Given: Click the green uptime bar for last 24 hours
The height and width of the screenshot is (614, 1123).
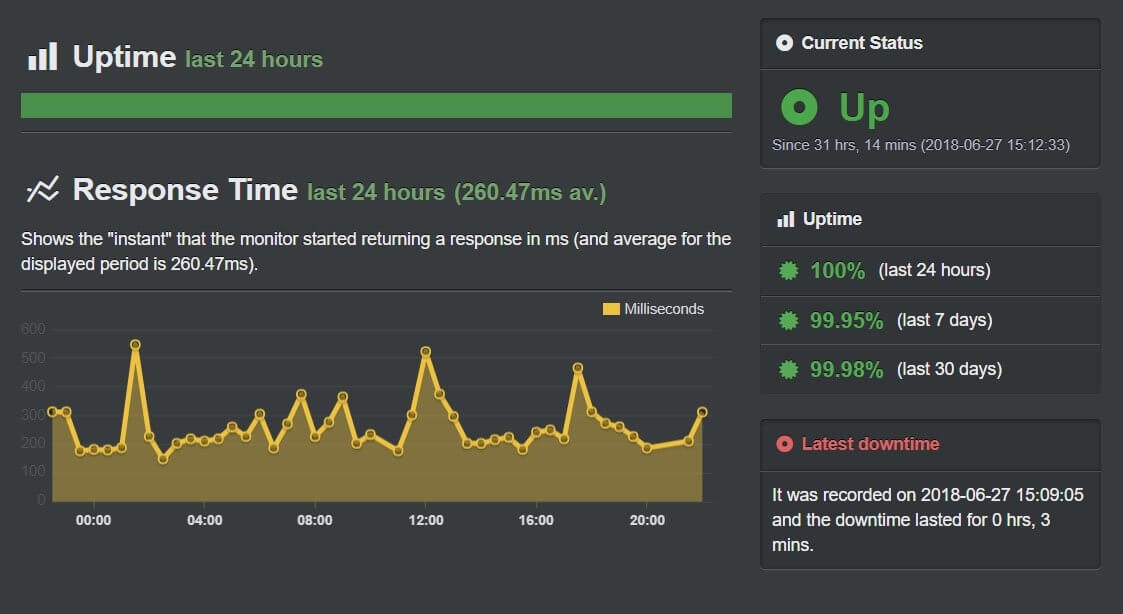Looking at the screenshot, I should [376, 106].
